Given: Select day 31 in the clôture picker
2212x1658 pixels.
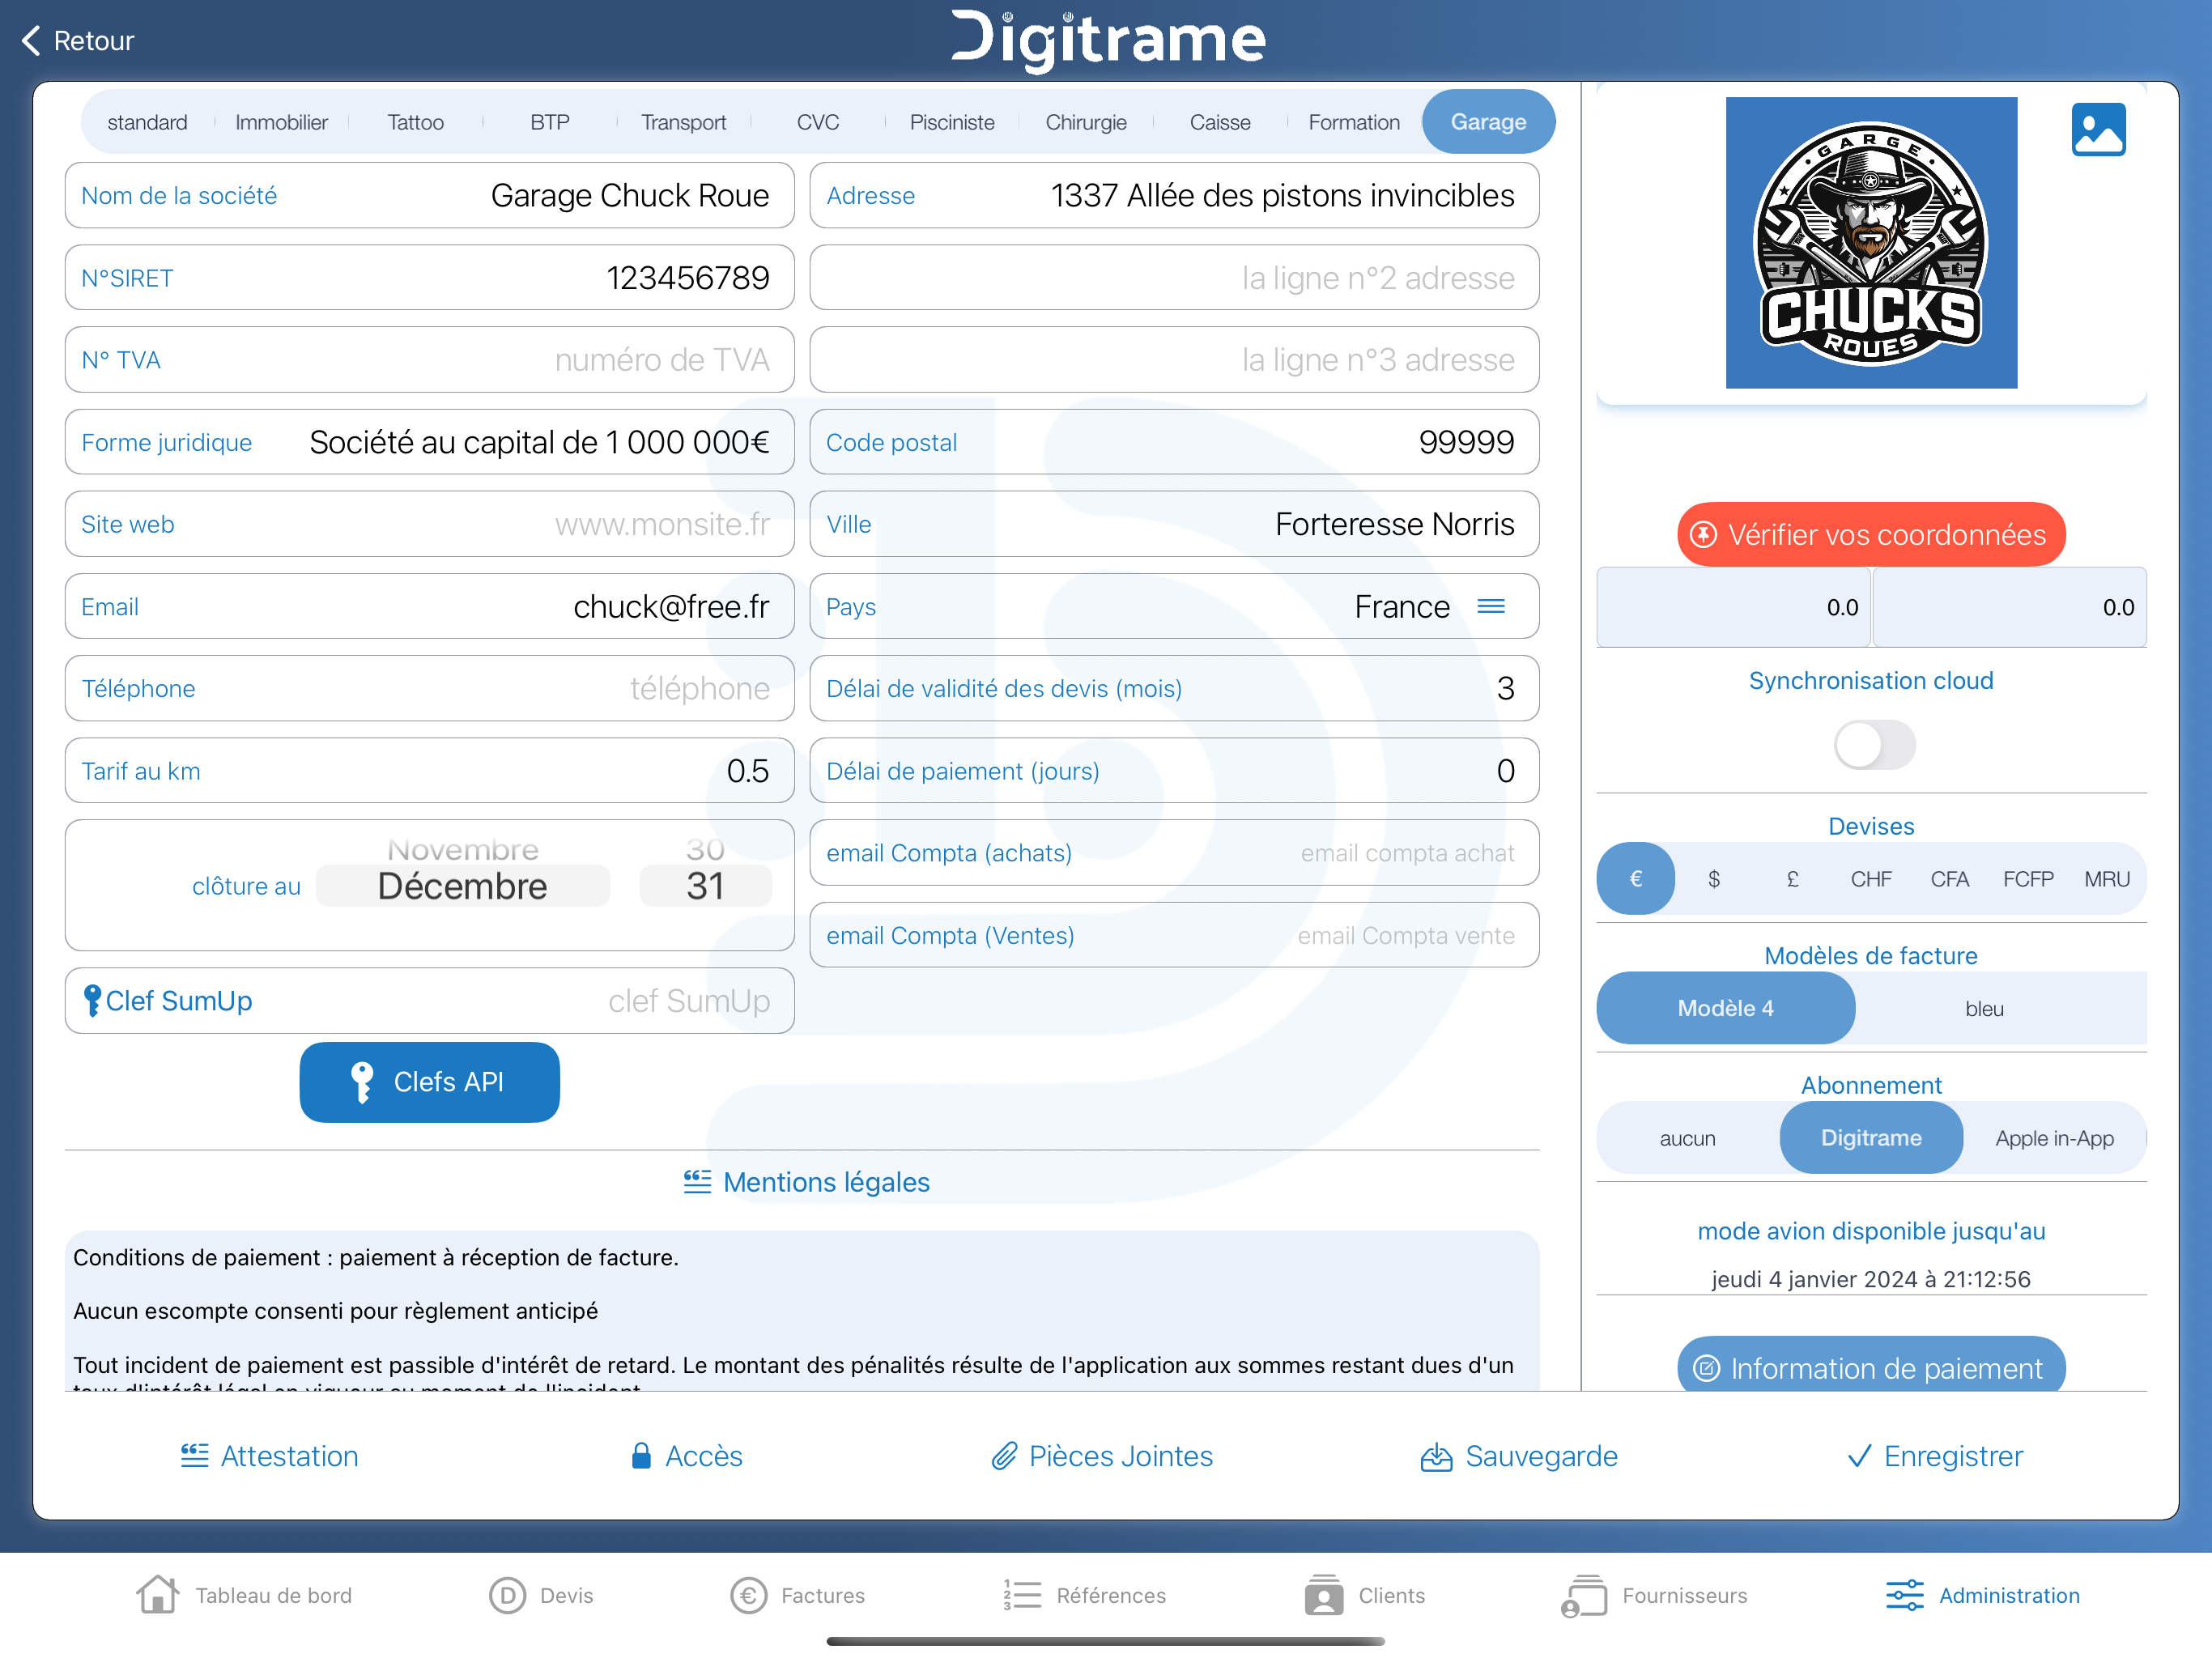Looking at the screenshot, I should click(x=705, y=886).
